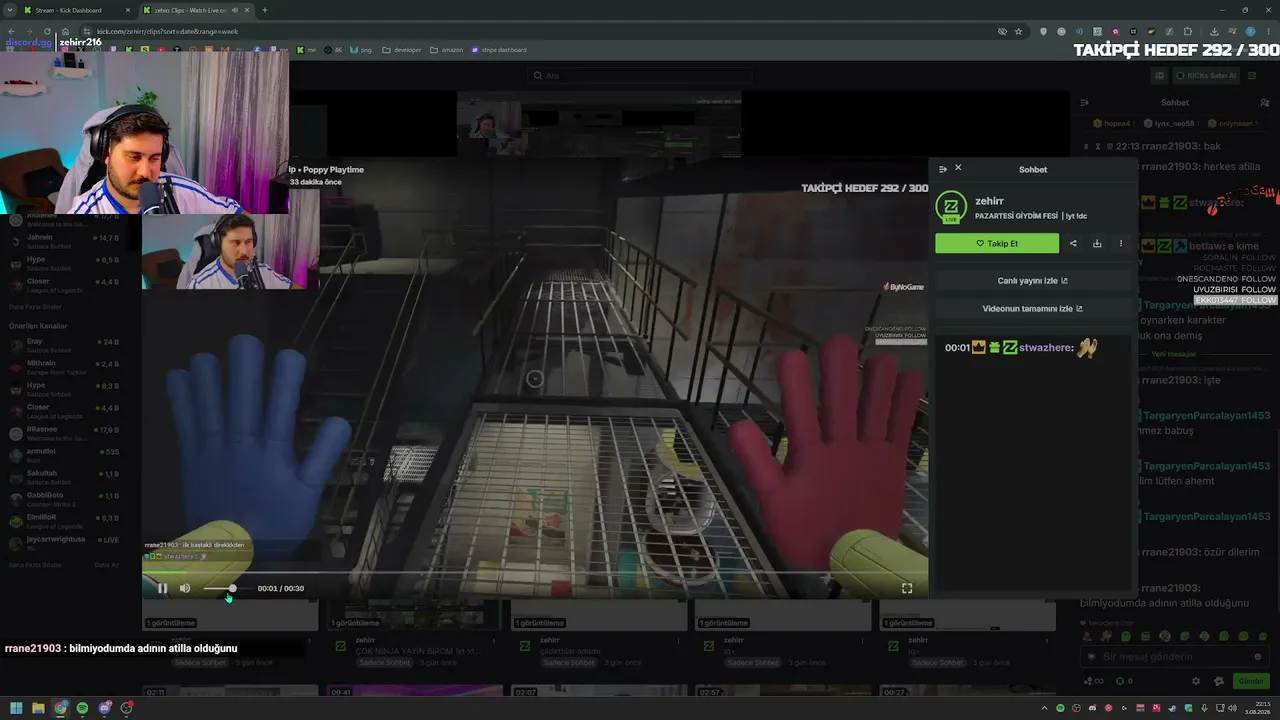
Task: Open the tab search dropdown
Action: 9,10
